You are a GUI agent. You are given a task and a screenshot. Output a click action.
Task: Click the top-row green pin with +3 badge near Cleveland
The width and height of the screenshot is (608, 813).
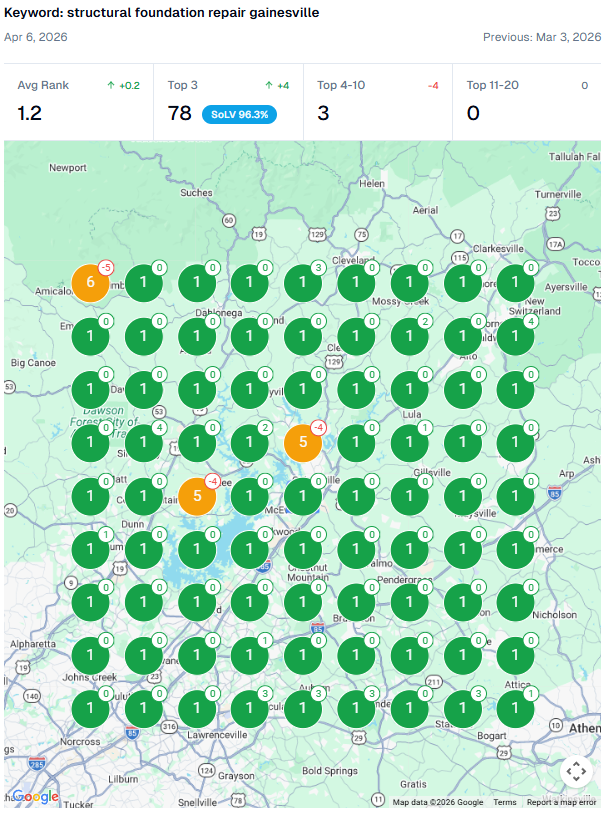click(303, 283)
